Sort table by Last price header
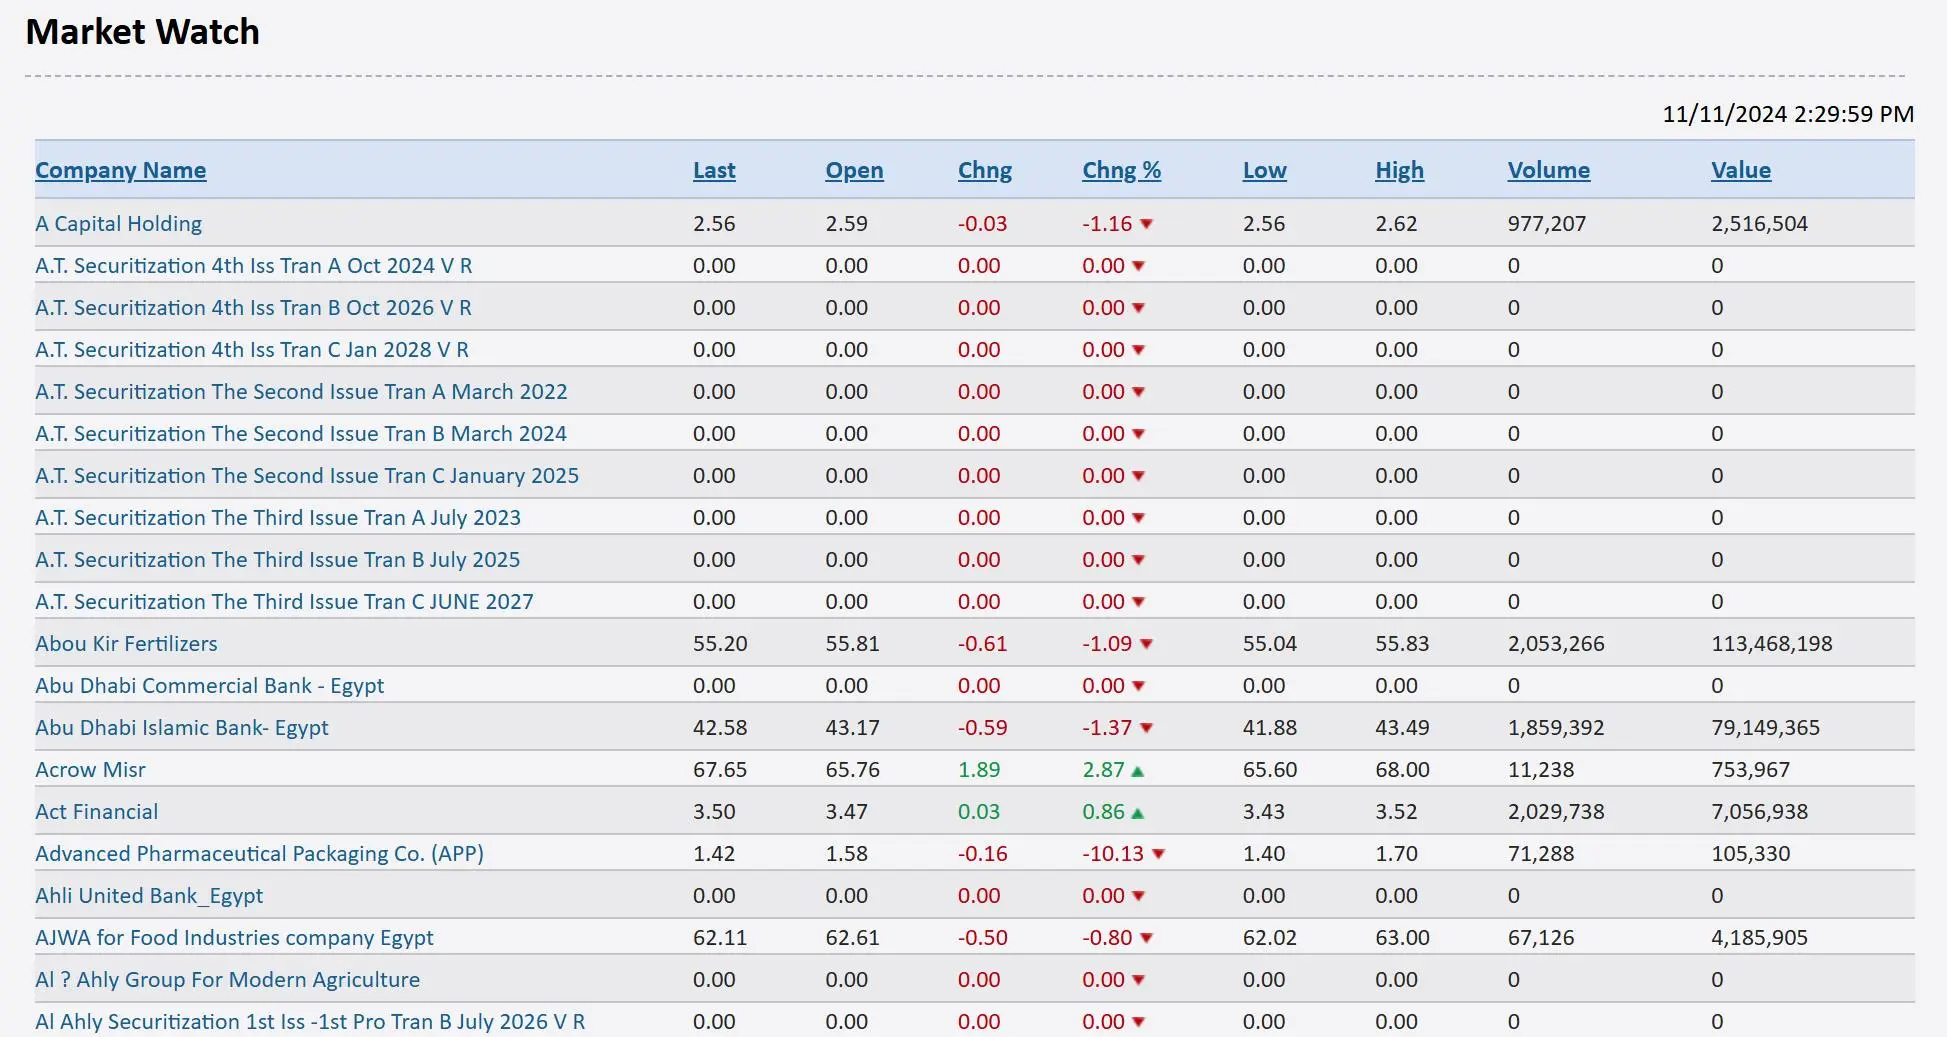 point(714,170)
